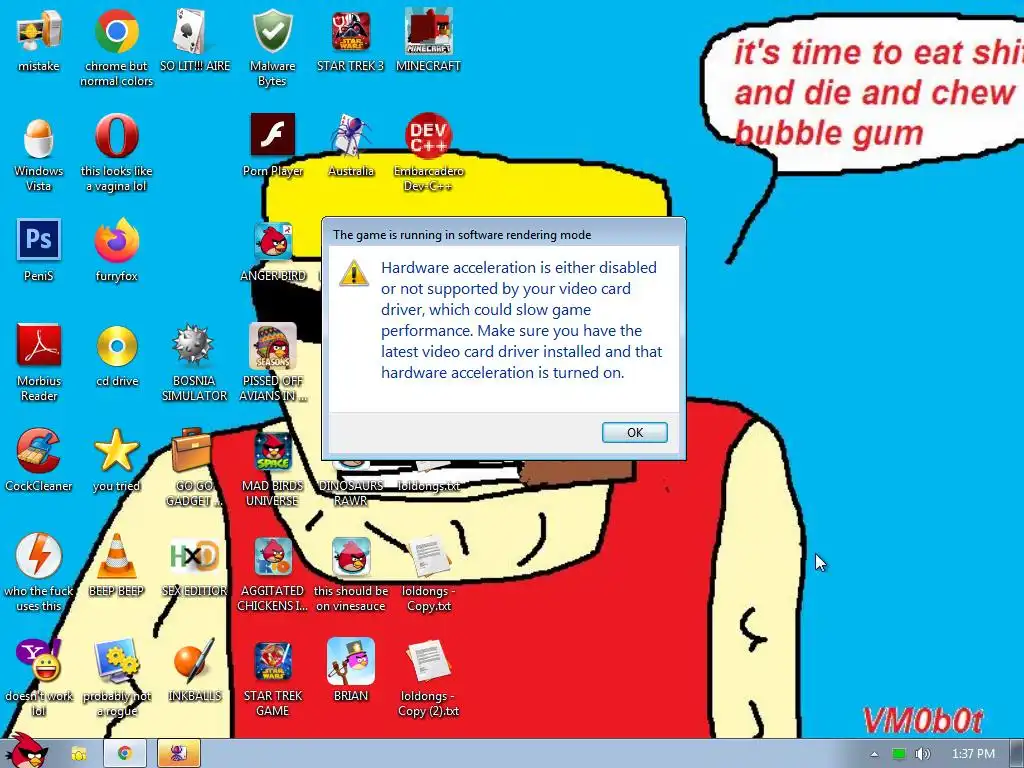Open the 'who the fuck uses this' lightning icon
1024x768 pixels.
coord(39,556)
